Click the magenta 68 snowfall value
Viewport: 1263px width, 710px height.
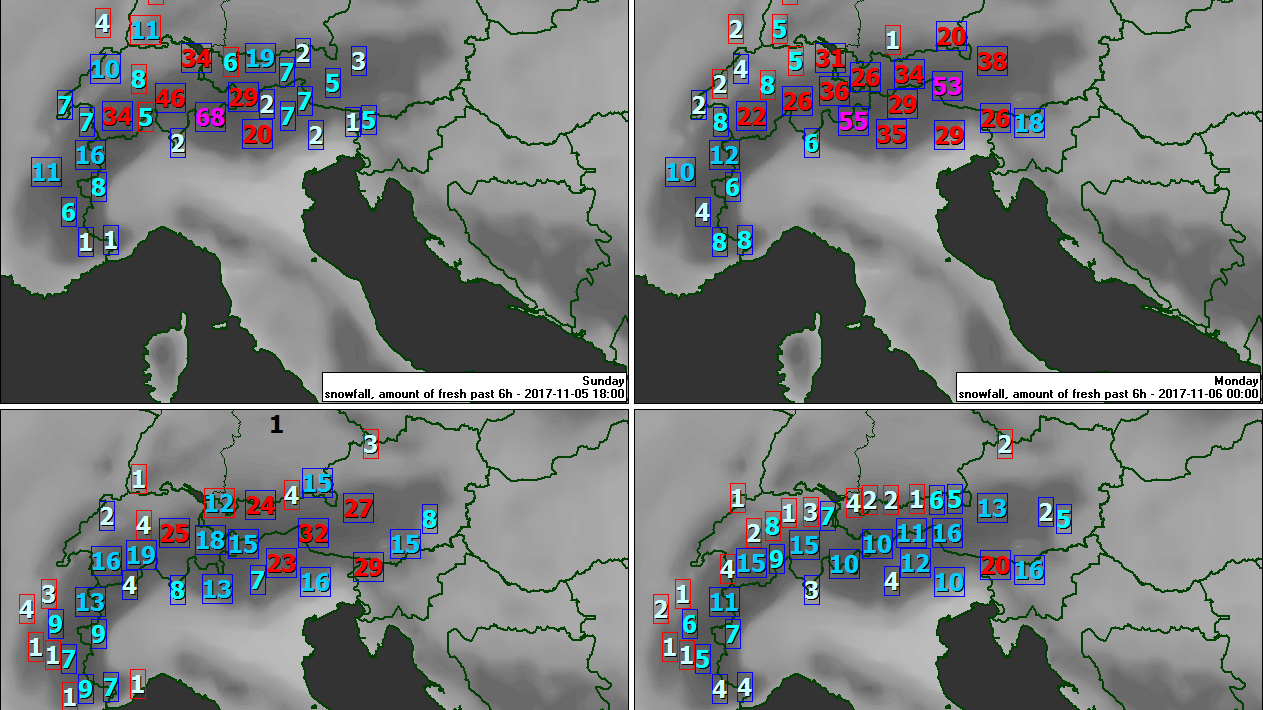pyautogui.click(x=210, y=116)
